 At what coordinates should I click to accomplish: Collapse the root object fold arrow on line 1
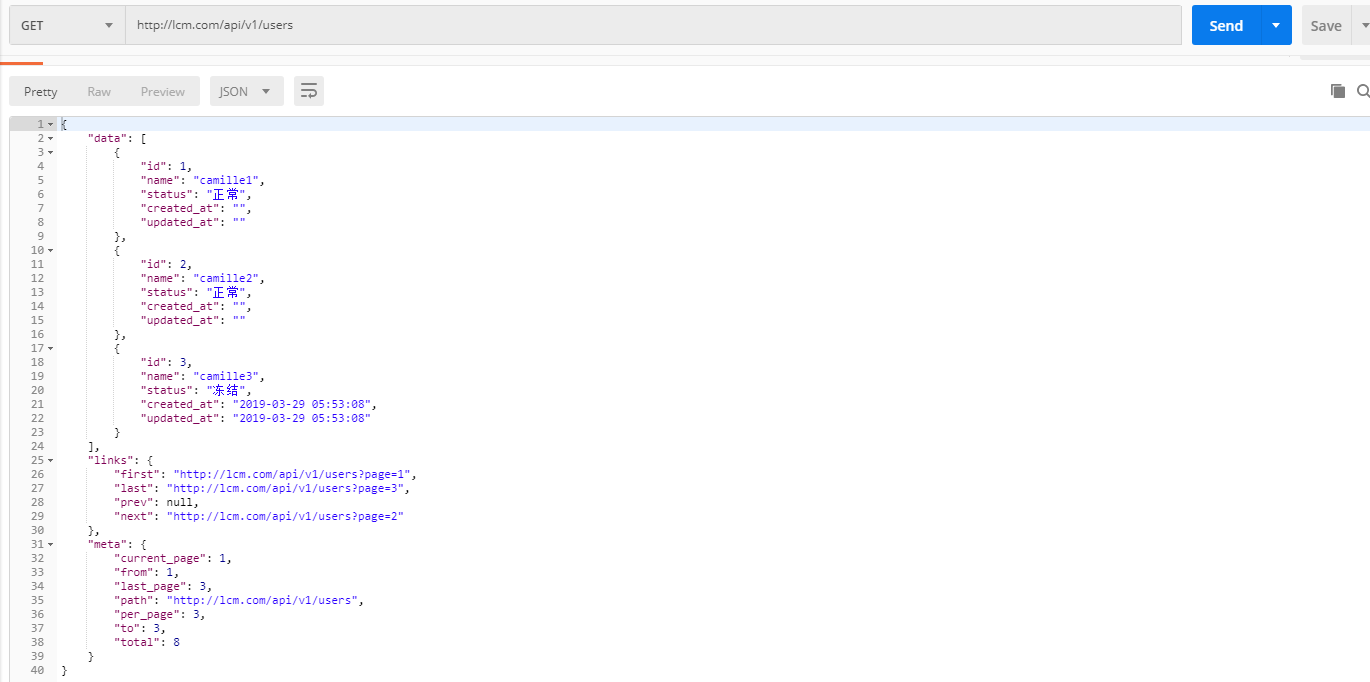[x=50, y=124]
